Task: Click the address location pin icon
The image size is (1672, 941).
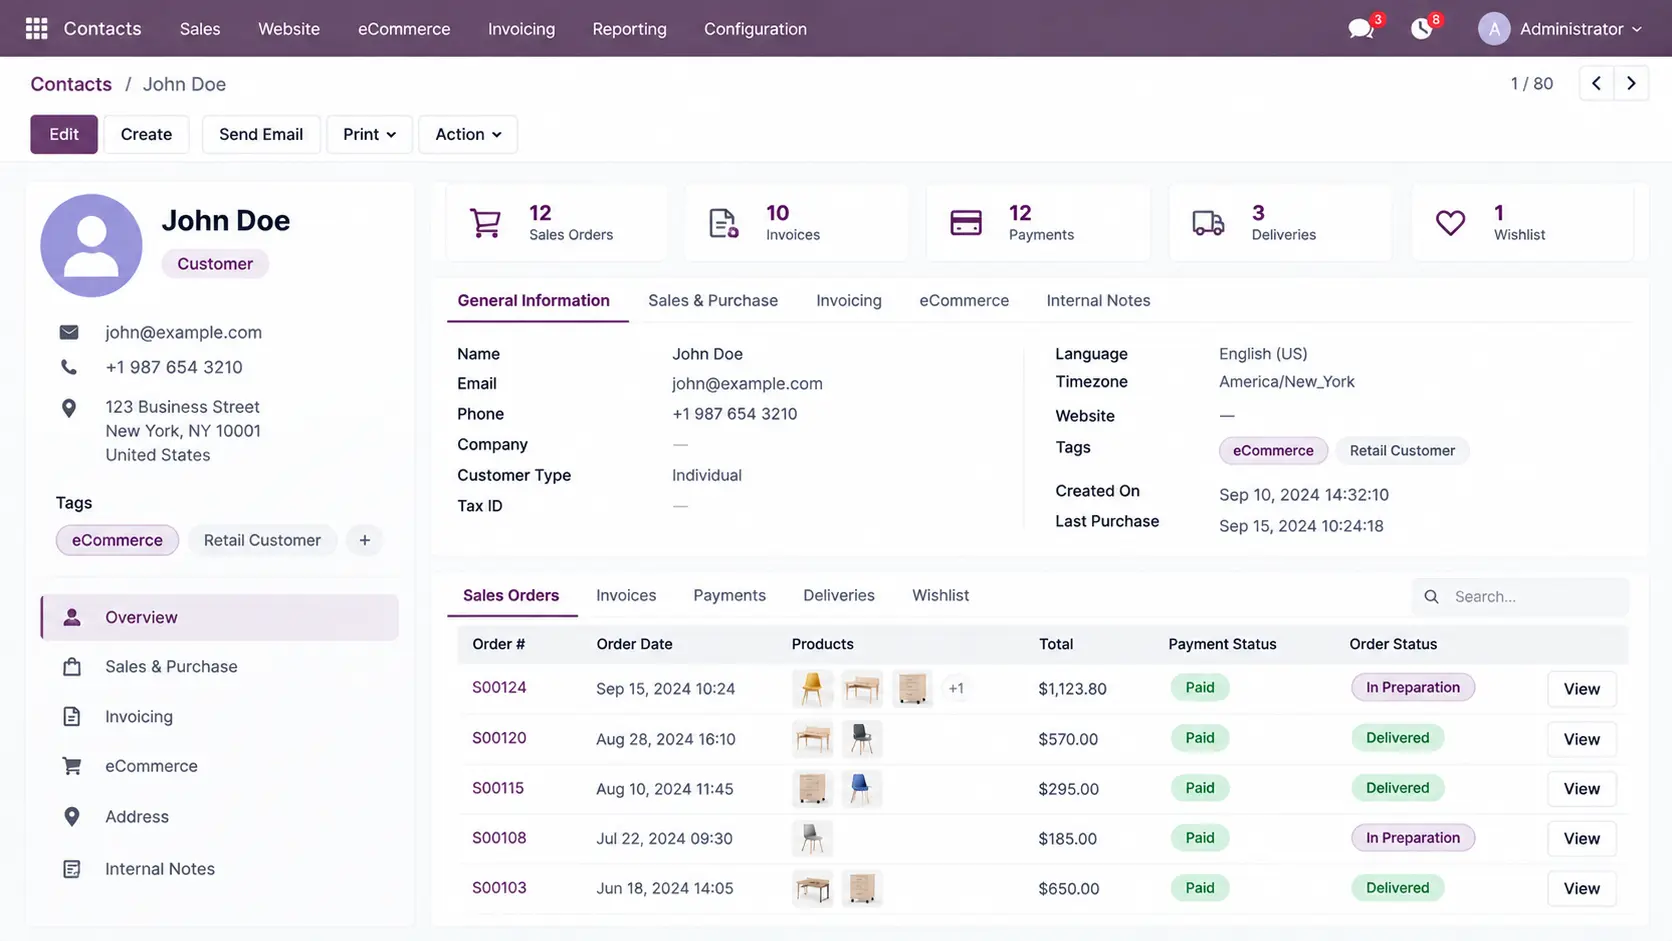Action: pos(69,408)
